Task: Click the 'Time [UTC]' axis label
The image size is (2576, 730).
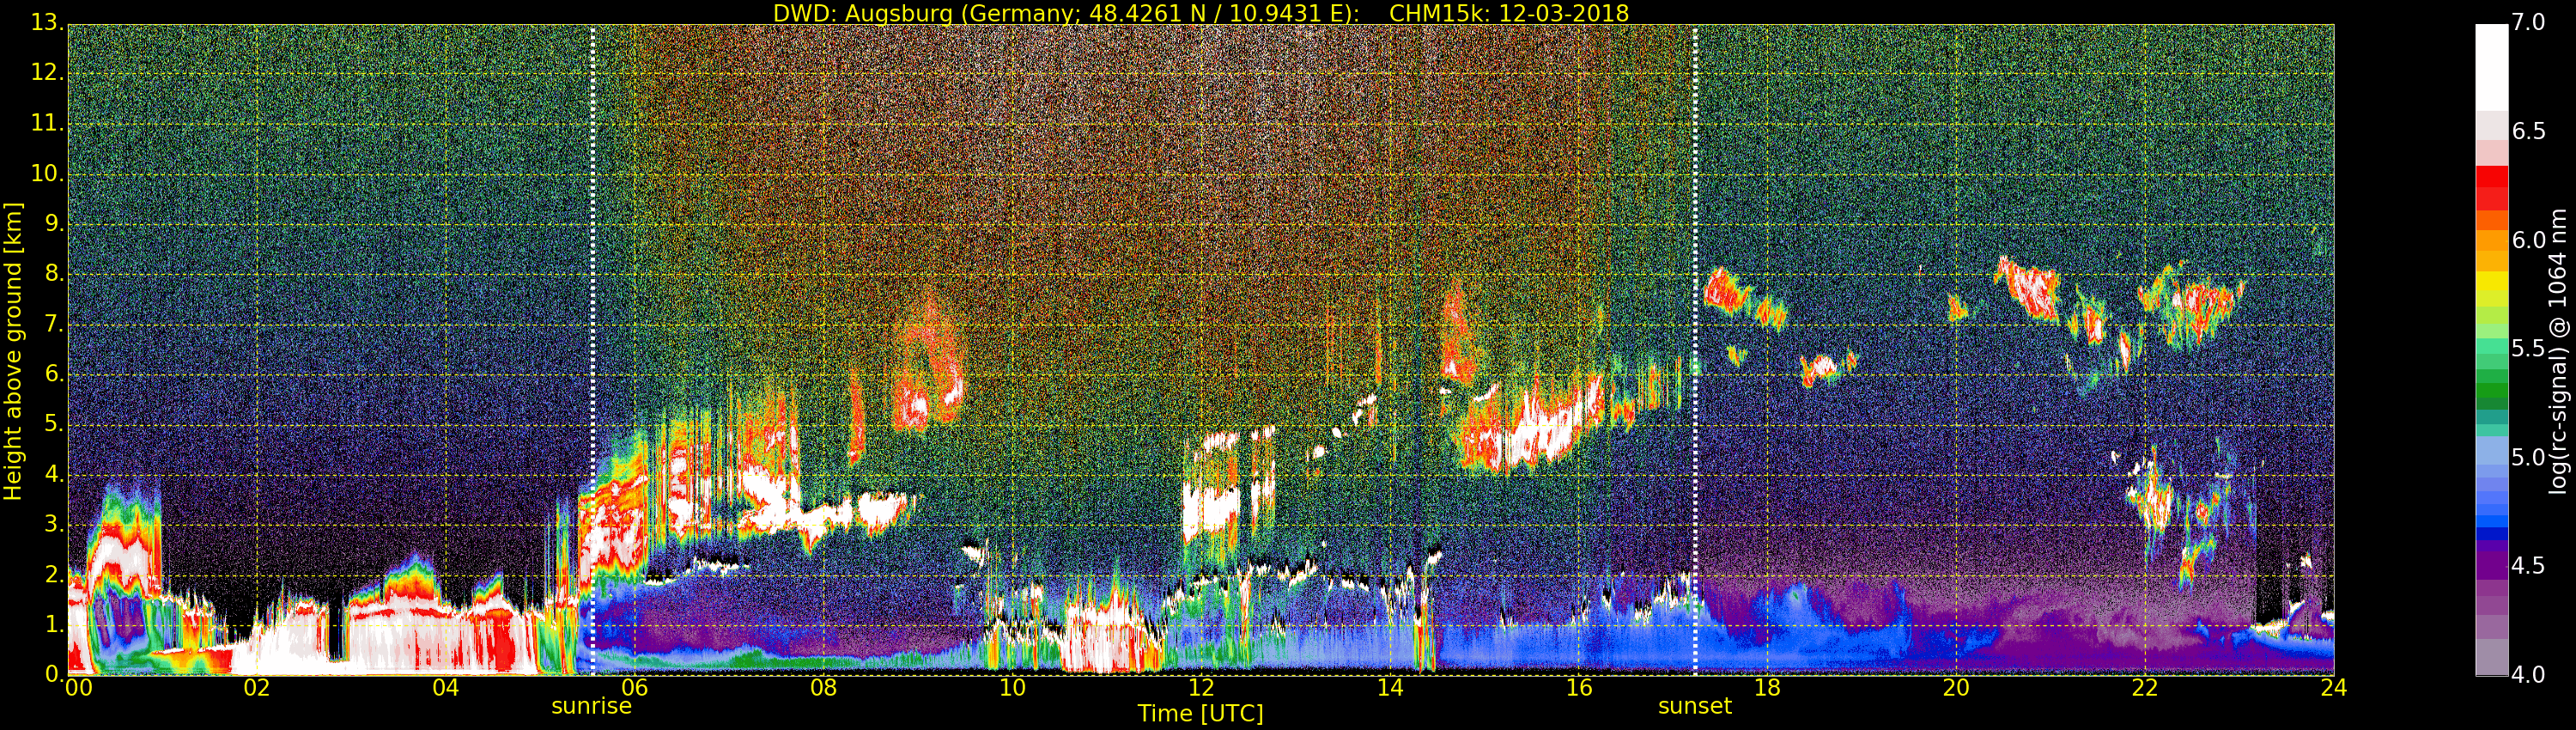Action: [1200, 713]
